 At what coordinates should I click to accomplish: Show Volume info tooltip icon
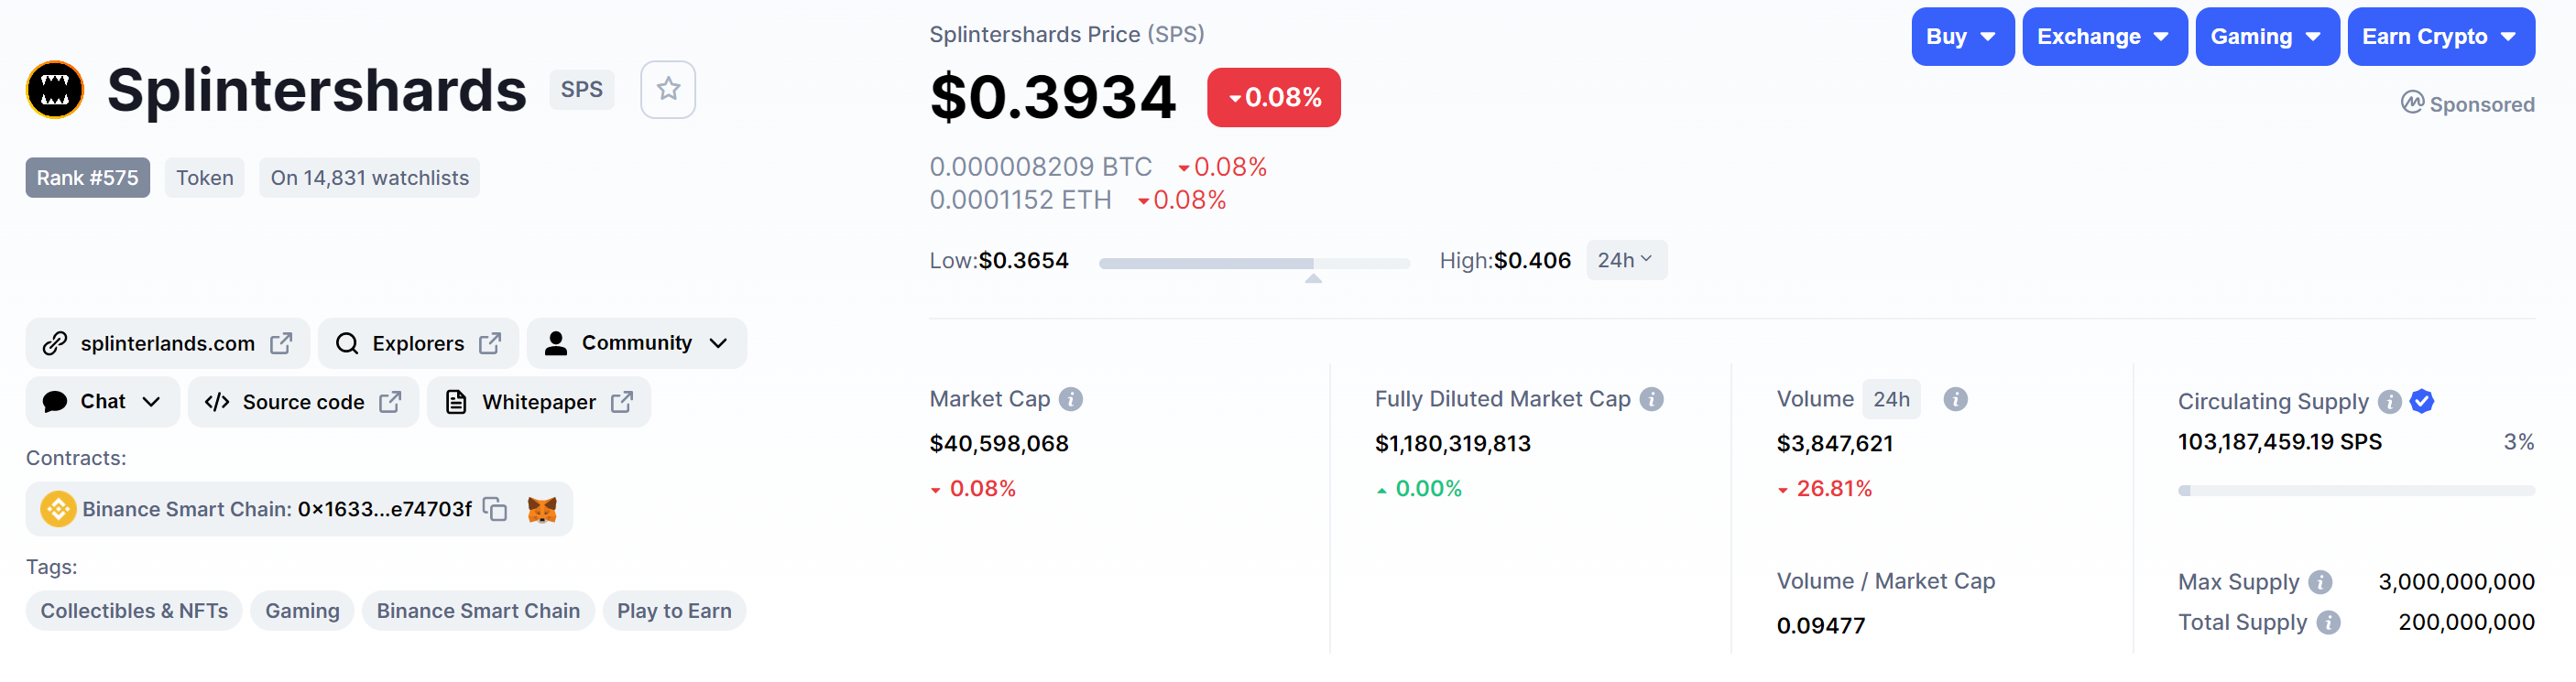1955,399
